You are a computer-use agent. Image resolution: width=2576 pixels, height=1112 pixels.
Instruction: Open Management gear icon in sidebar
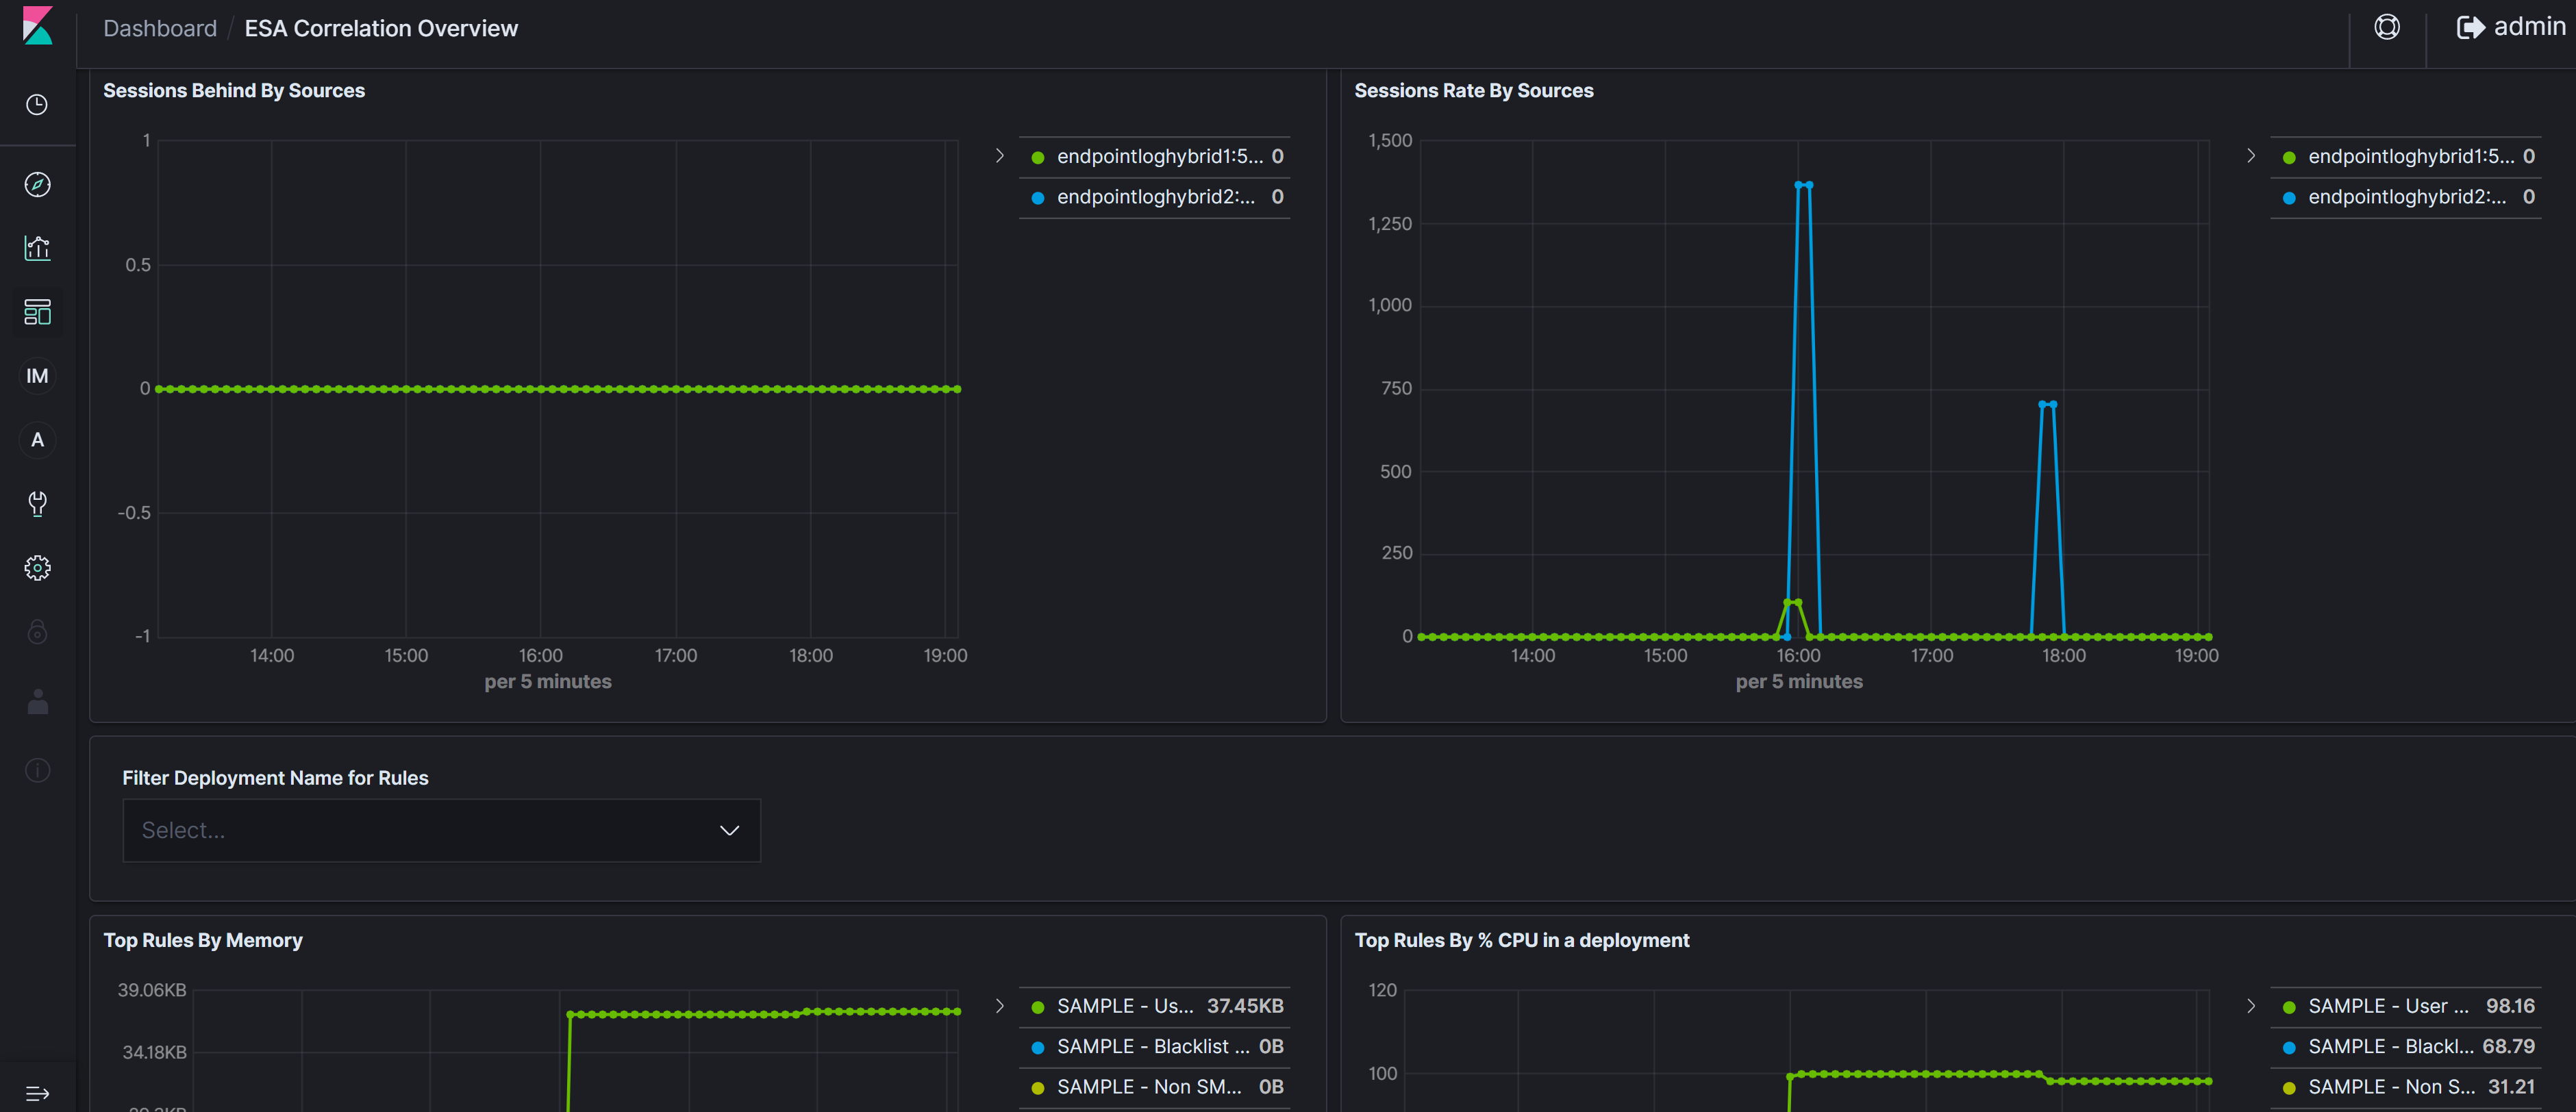point(37,568)
